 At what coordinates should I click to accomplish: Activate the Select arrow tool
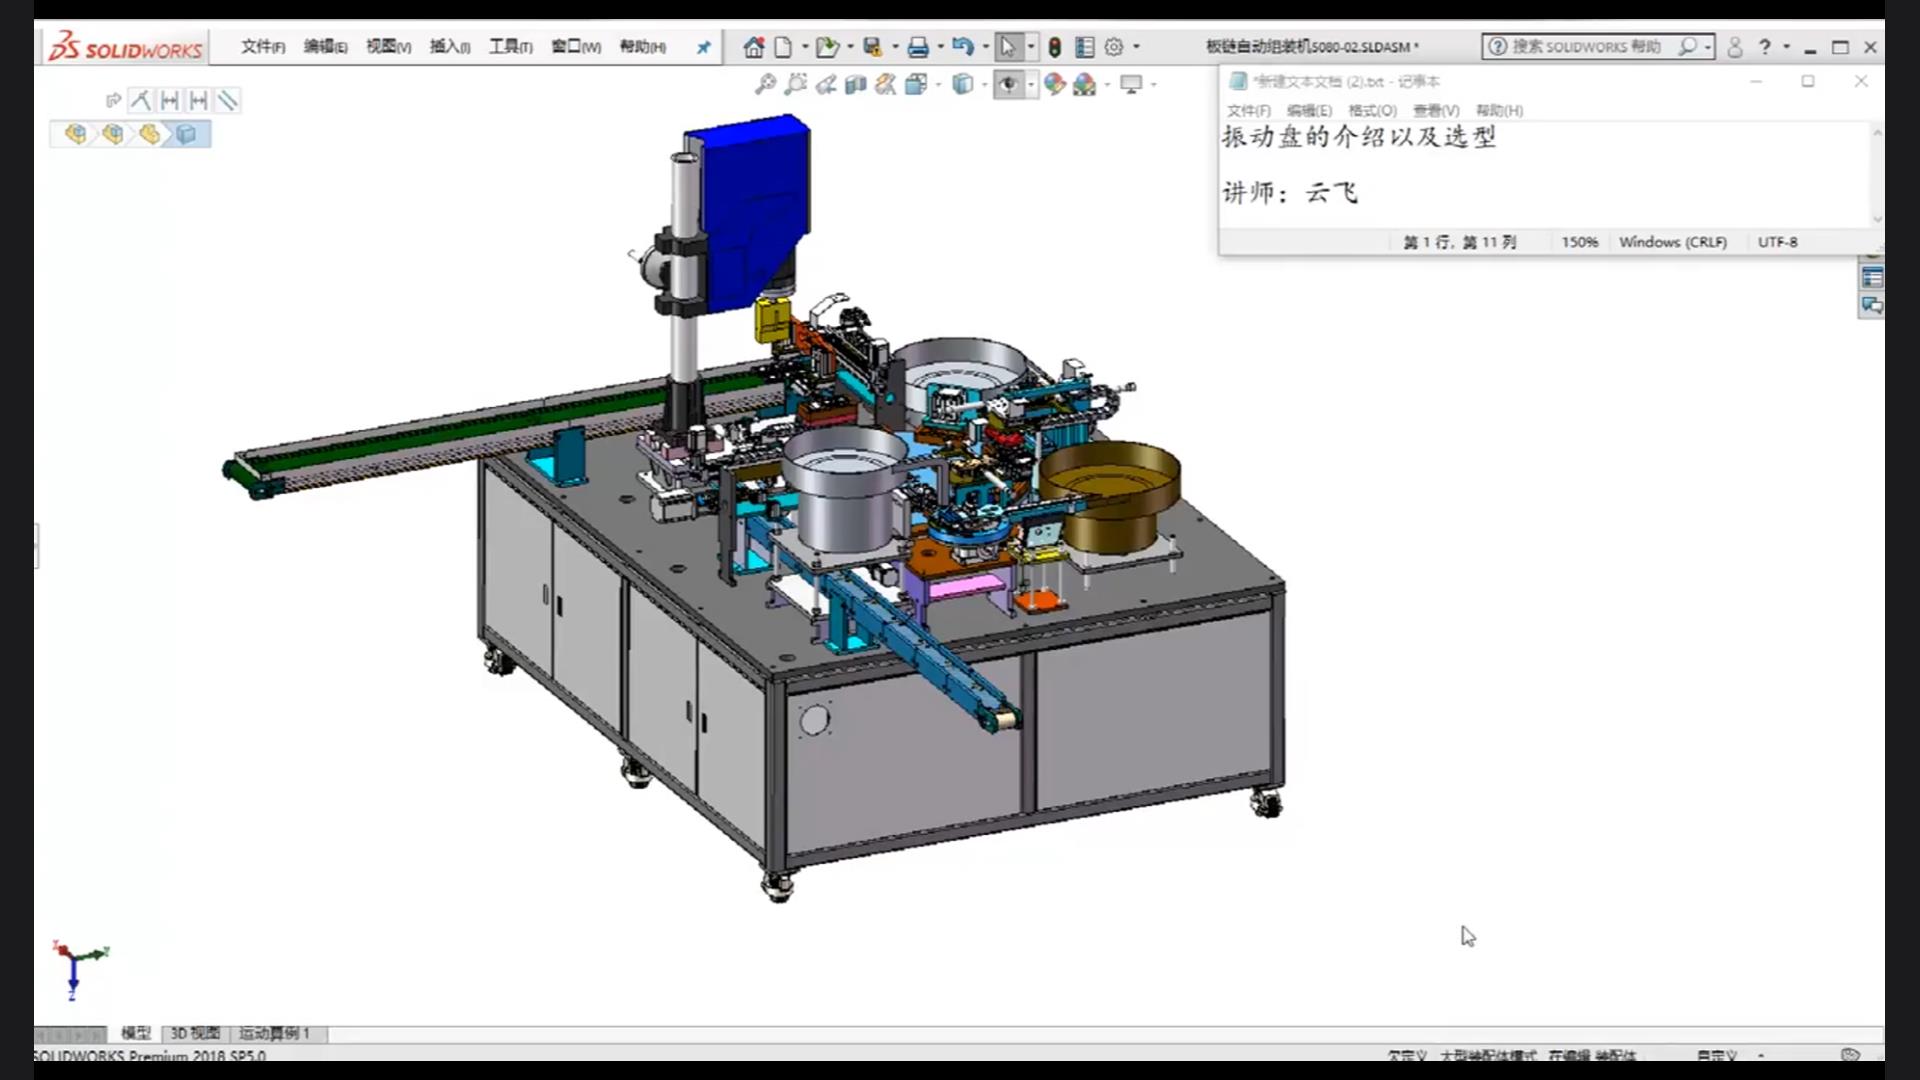pos(1008,47)
